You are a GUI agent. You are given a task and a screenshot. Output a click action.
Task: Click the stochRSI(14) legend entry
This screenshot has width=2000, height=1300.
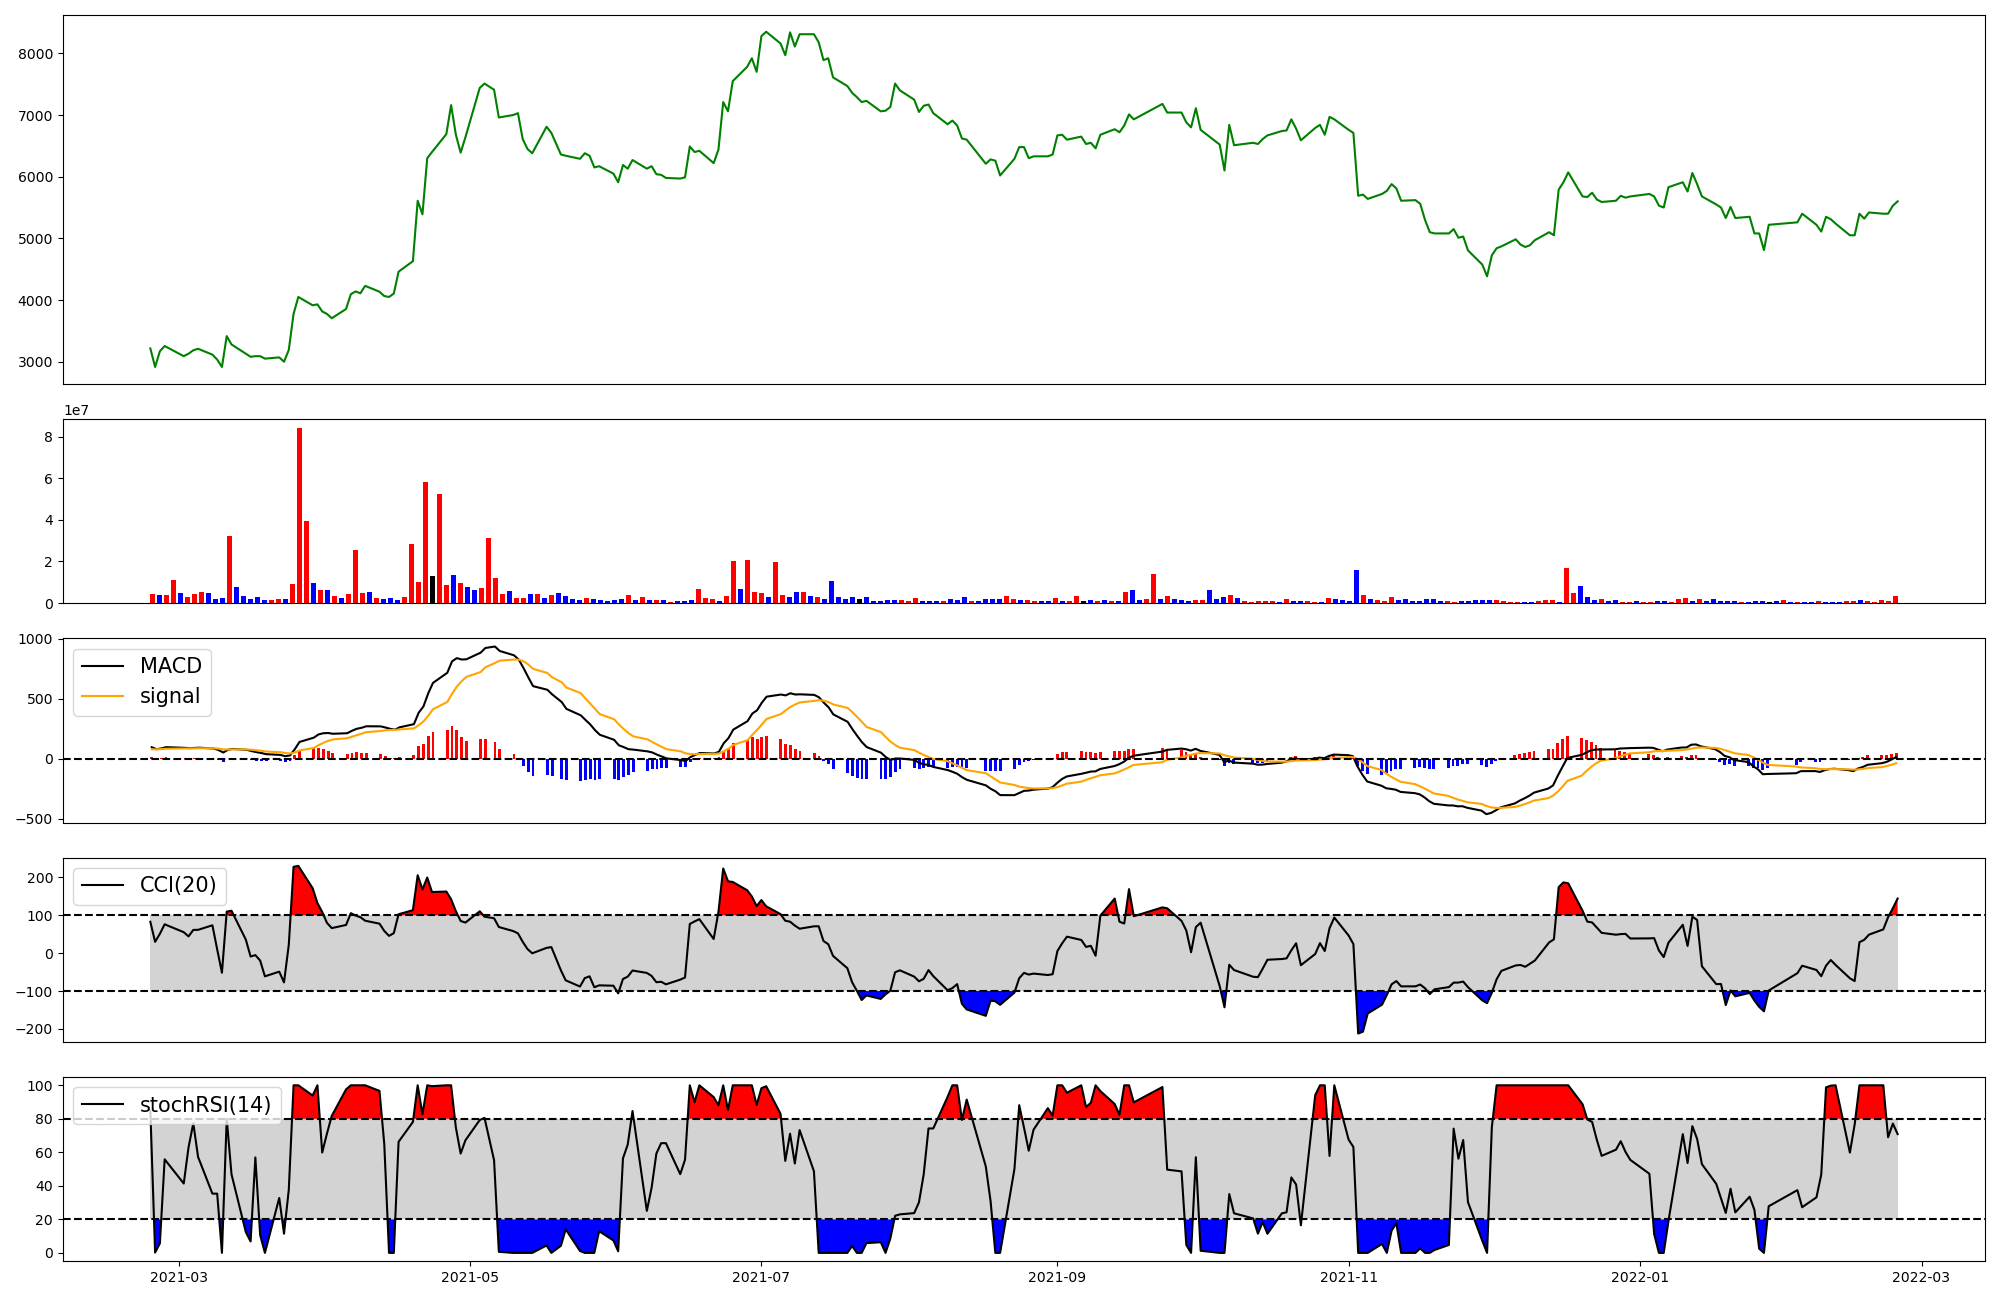[x=205, y=1105]
